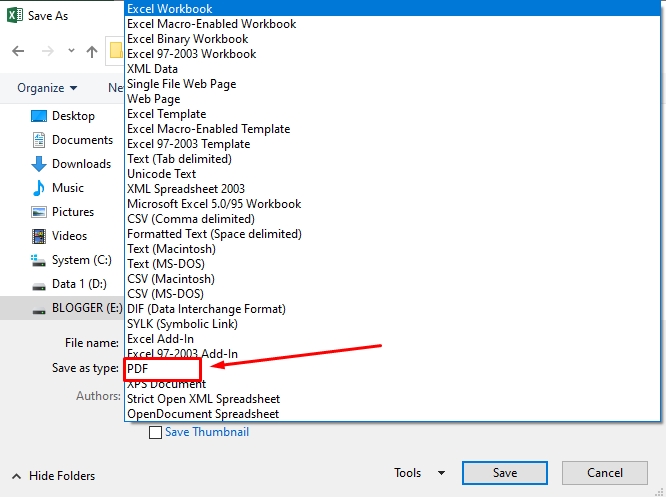Click the Excel app icon in title bar
This screenshot has width=666, height=497.
[15, 16]
